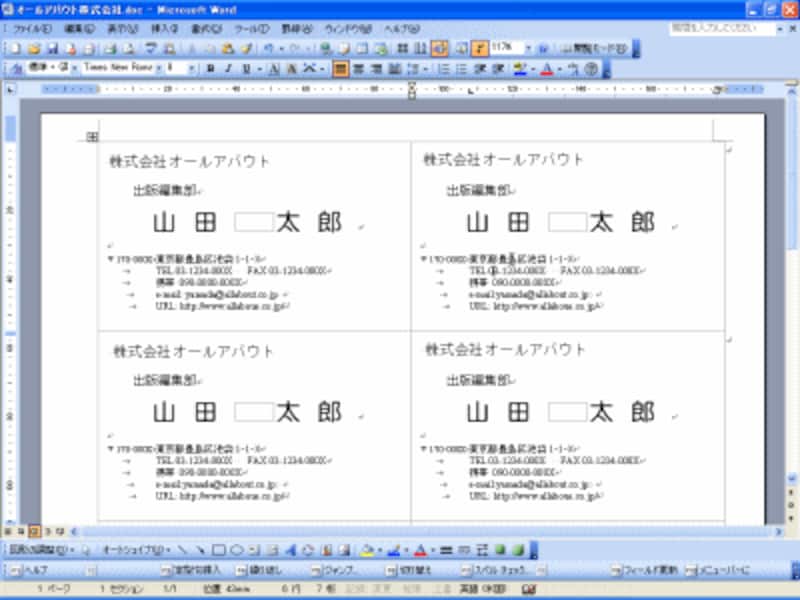This screenshot has height=600, width=800.
Task: Open the Insert menu
Action: click(x=164, y=29)
